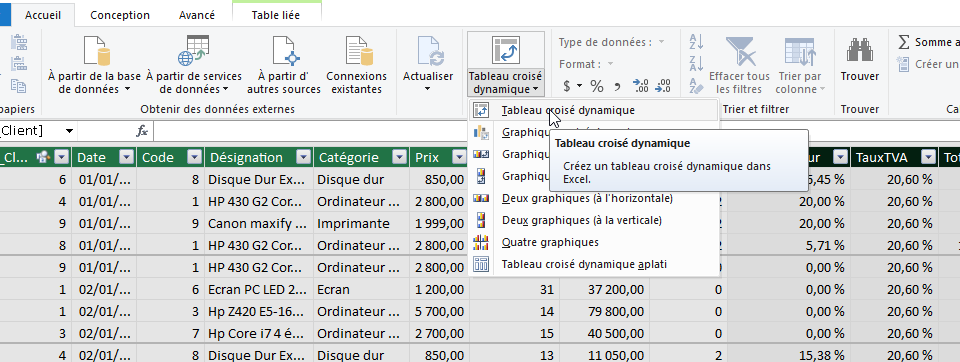Click the increase decimal places icon
The height and width of the screenshot is (362, 960).
pyautogui.click(x=640, y=86)
